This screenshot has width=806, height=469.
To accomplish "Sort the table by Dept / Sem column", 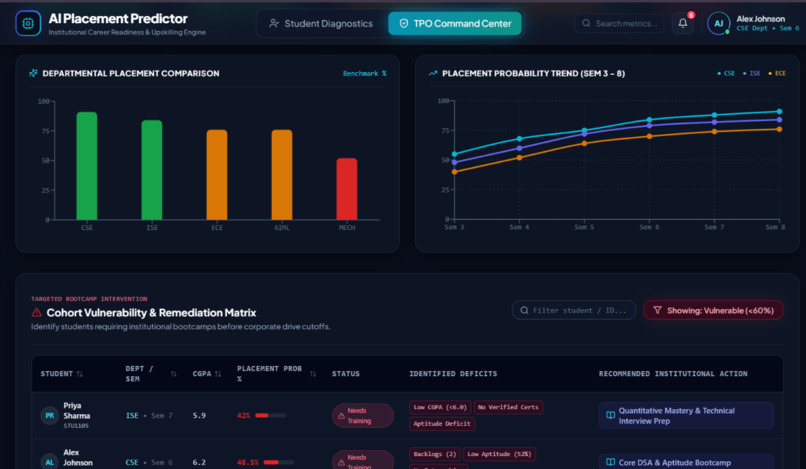I will pos(173,374).
